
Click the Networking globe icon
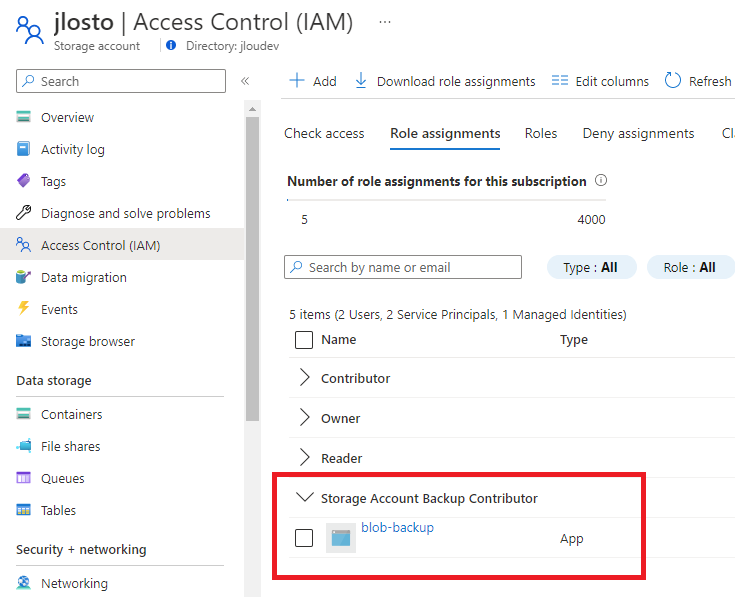(x=23, y=583)
